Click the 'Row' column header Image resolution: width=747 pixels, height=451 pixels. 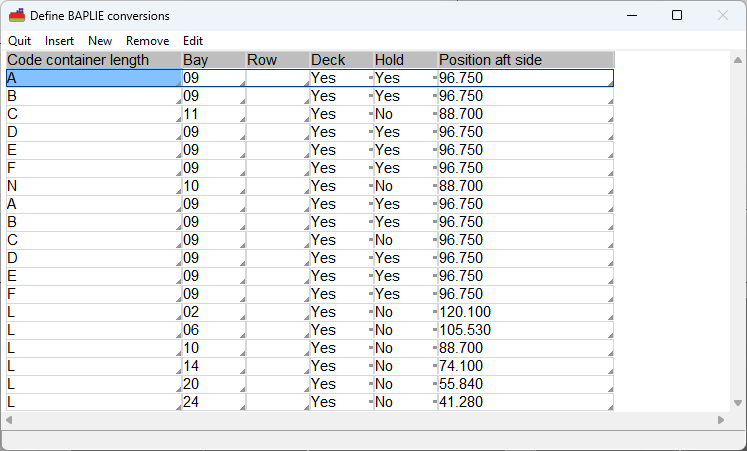pos(278,60)
